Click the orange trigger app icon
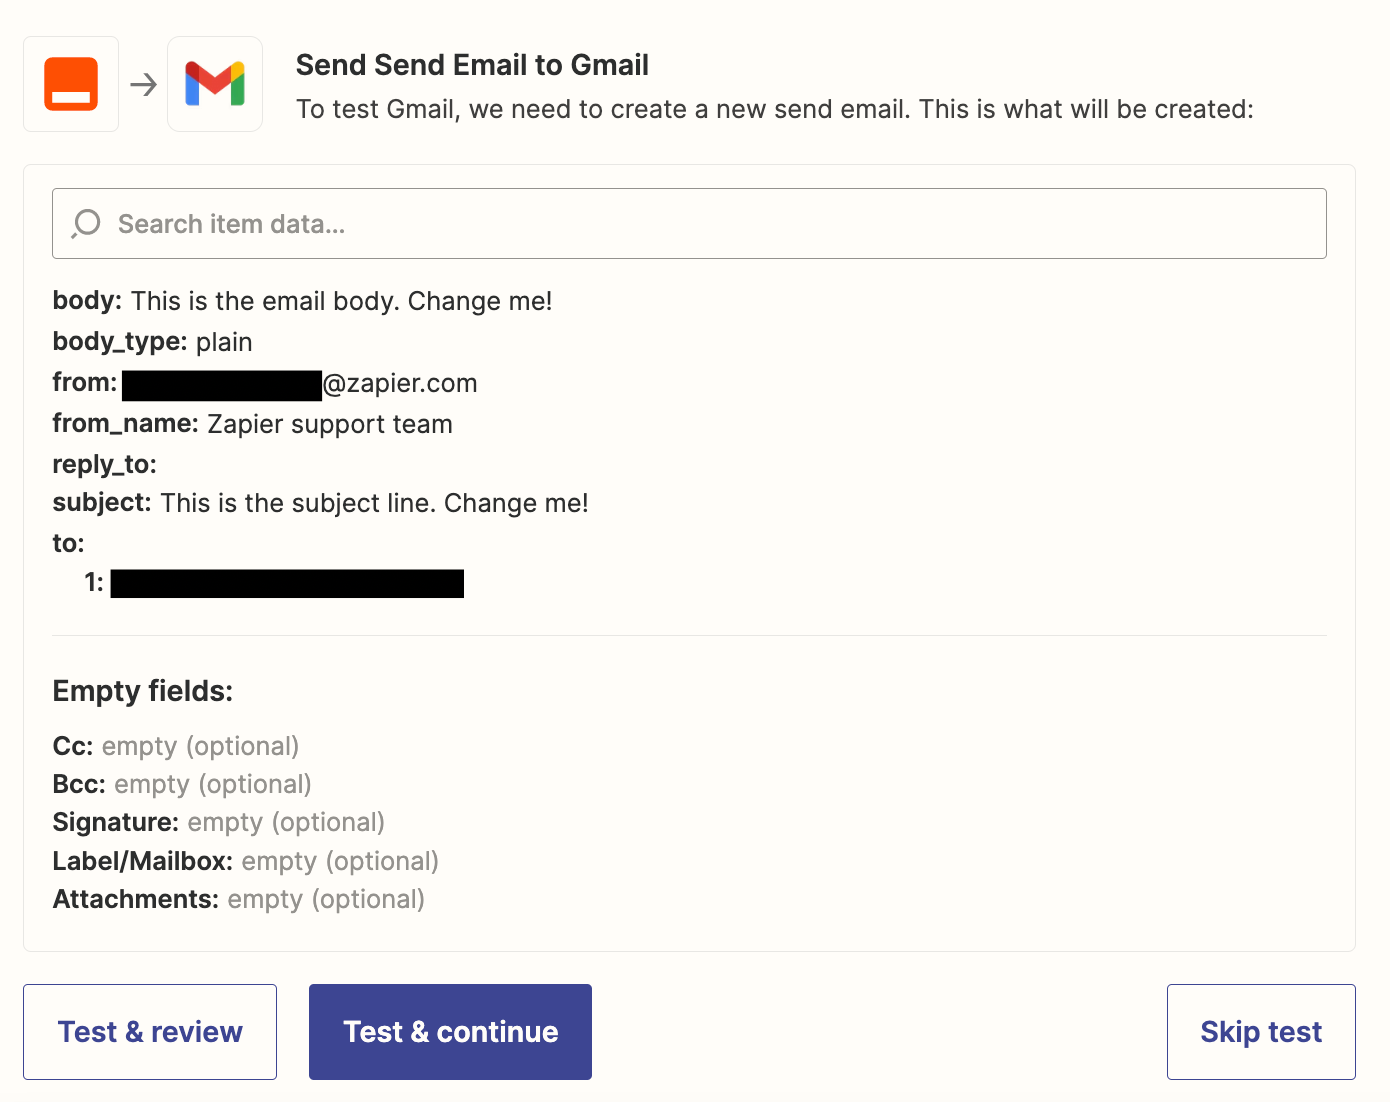This screenshot has height=1102, width=1390. click(71, 84)
